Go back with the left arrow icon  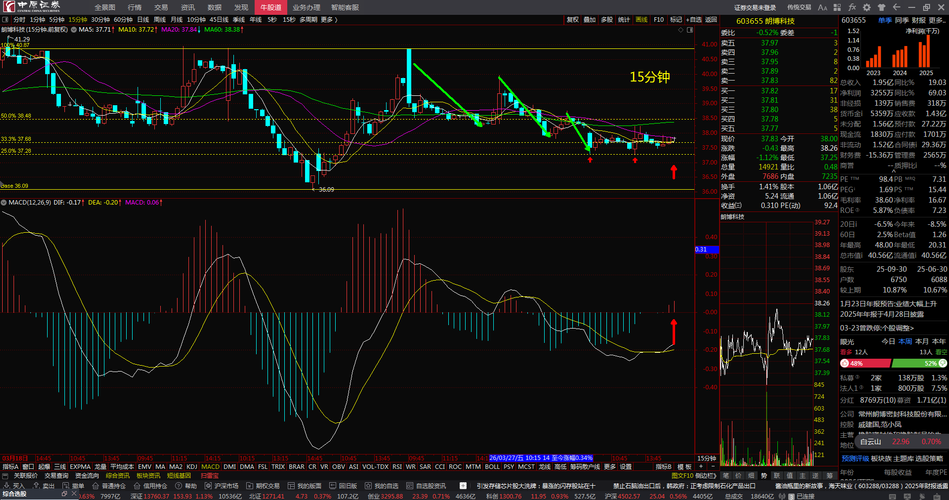(896, 7)
